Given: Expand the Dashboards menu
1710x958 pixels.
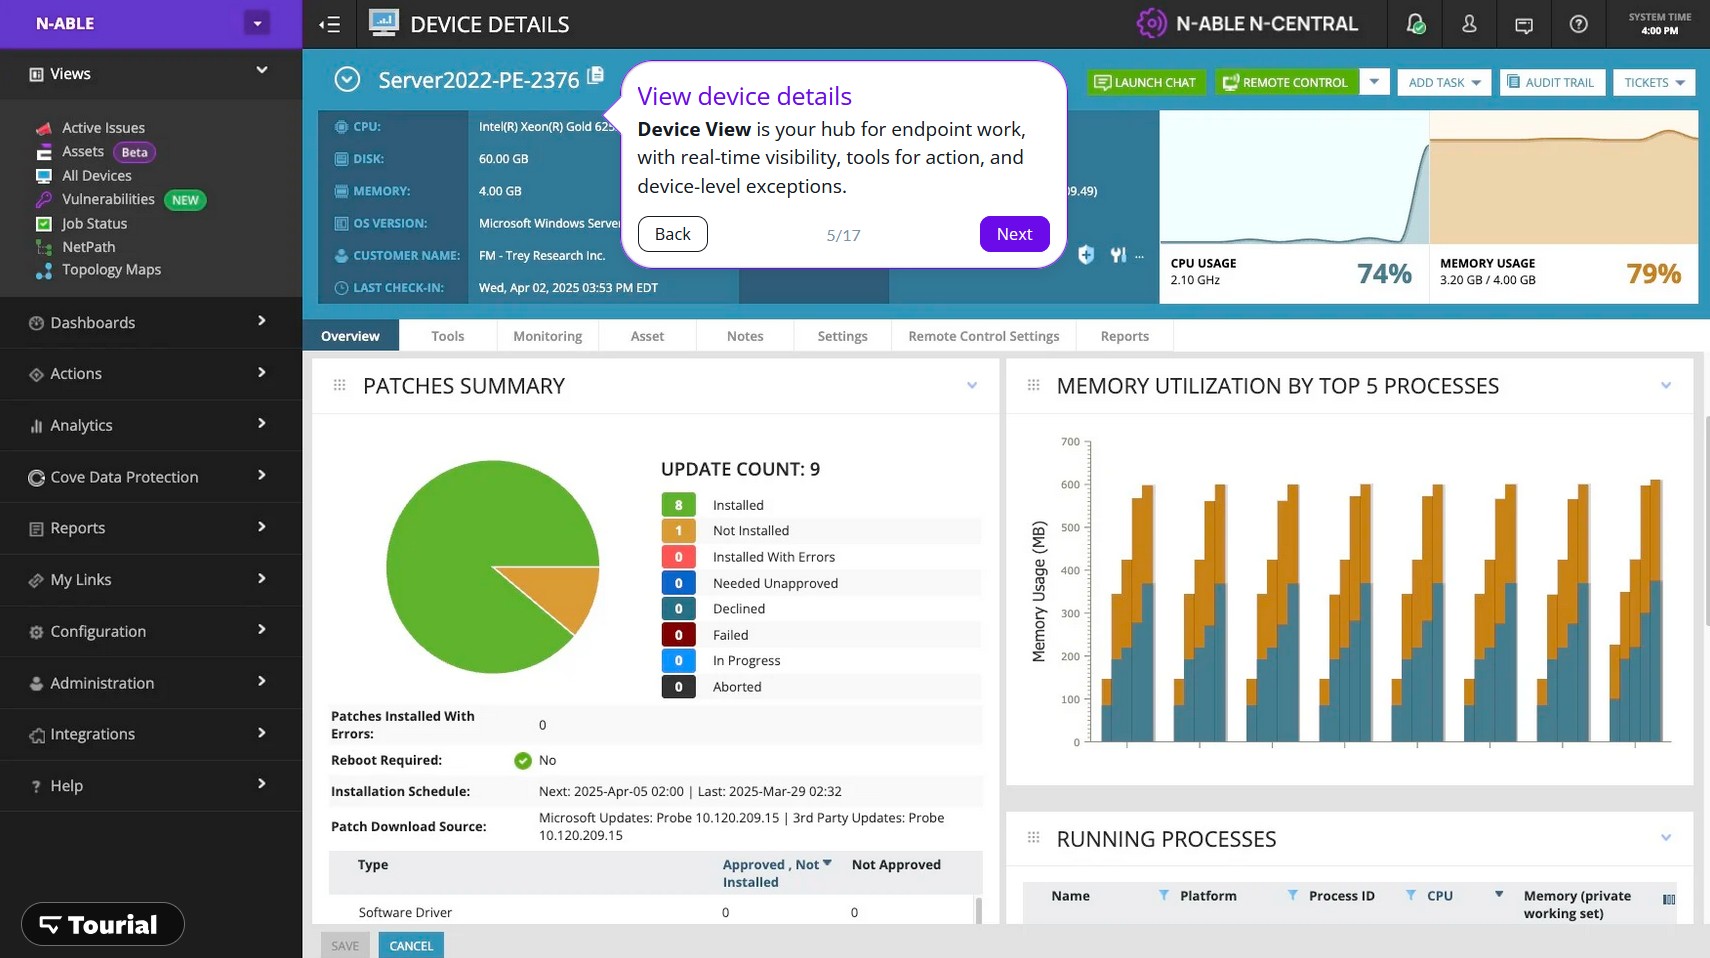Looking at the screenshot, I should (262, 321).
